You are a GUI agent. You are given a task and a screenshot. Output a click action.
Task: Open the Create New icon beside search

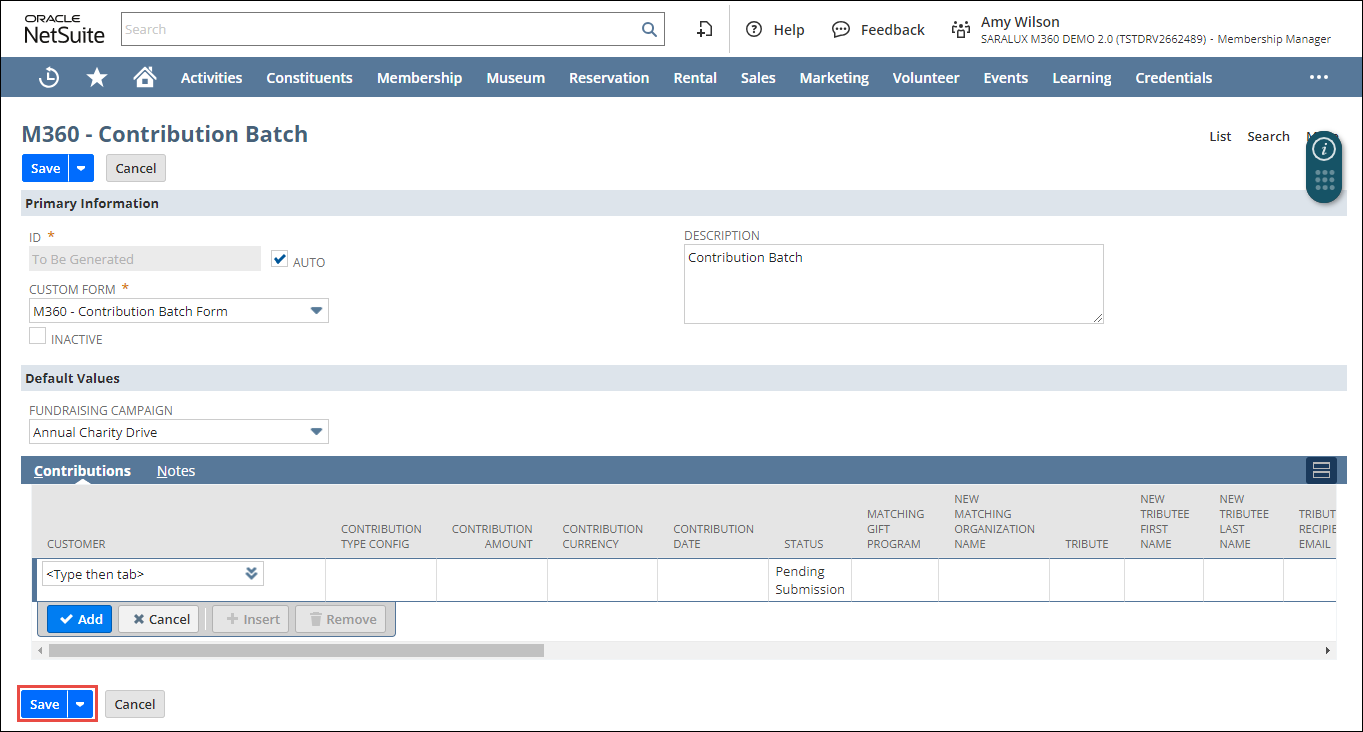(x=705, y=29)
